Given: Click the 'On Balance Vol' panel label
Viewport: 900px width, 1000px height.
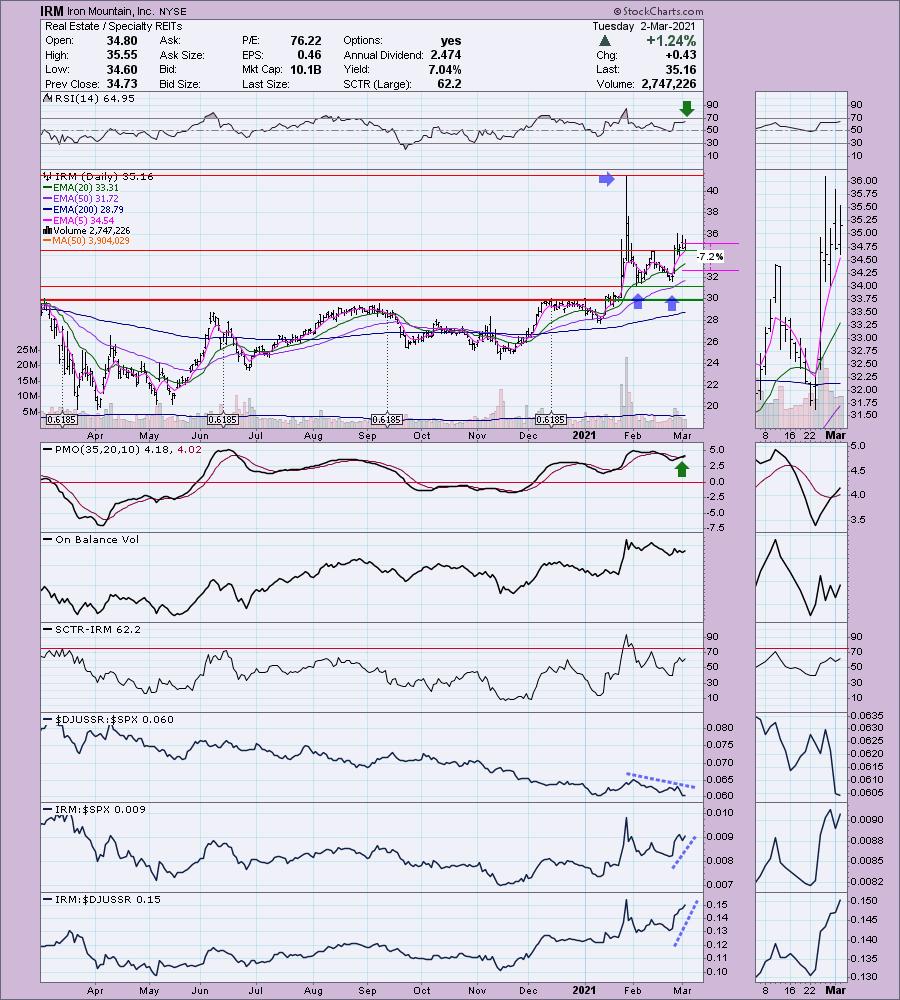Looking at the screenshot, I should 96,540.
